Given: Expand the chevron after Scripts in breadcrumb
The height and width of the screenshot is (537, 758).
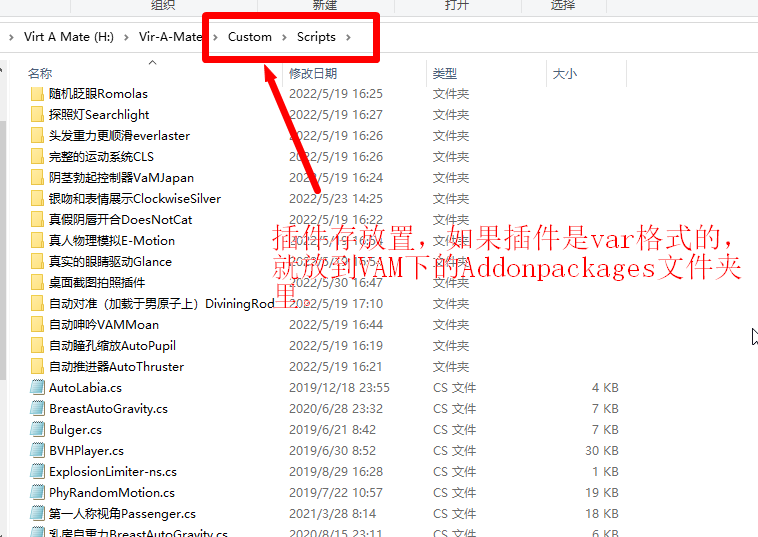Looking at the screenshot, I should click(348, 37).
